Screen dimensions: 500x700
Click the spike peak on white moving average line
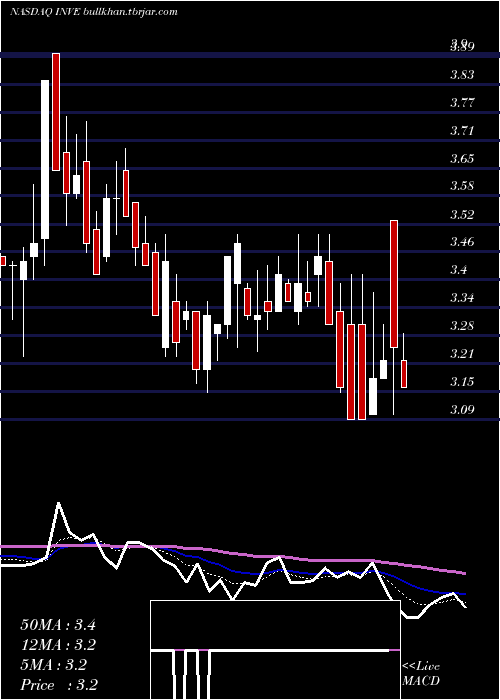click(58, 504)
